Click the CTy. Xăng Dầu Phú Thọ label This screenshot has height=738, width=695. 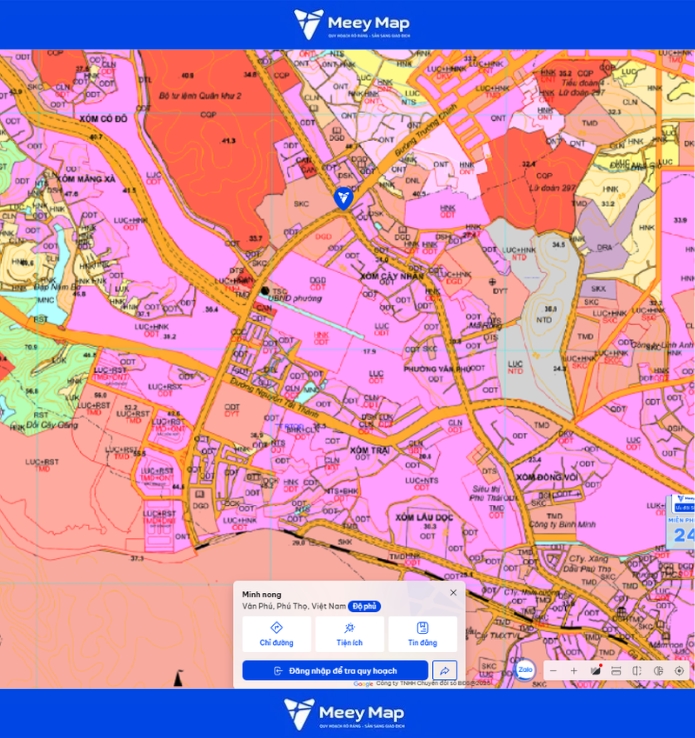tap(588, 563)
